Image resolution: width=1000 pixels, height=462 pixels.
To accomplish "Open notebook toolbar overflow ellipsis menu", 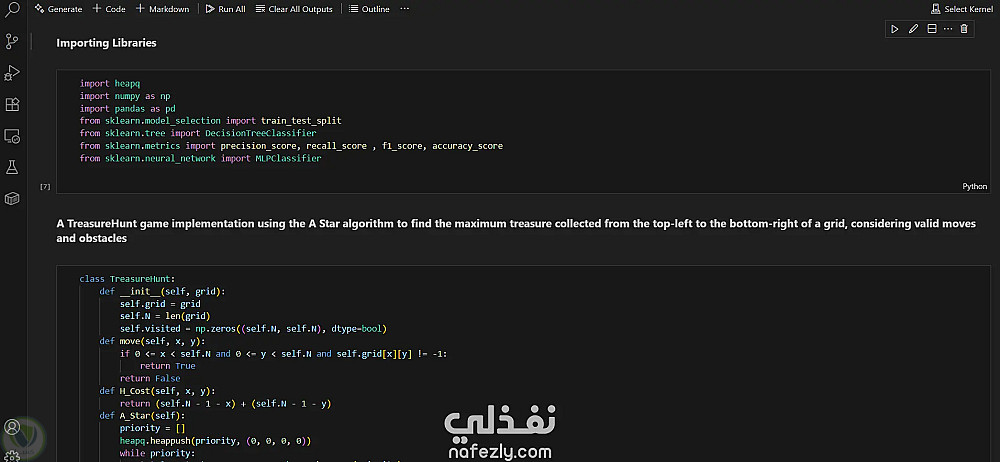I will [404, 9].
